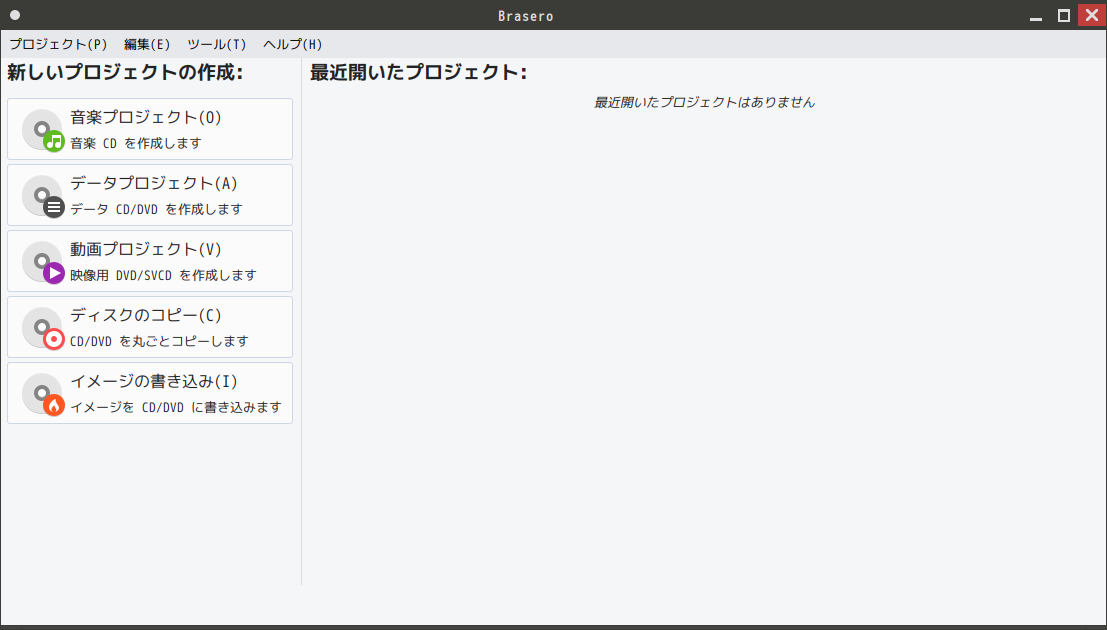The image size is (1107, 630).
Task: Click the red disc copy icon
Action: point(43,328)
